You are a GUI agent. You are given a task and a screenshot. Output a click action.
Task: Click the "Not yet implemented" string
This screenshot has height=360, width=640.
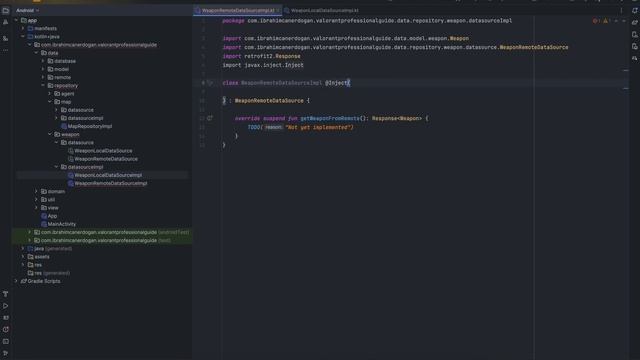pyautogui.click(x=319, y=127)
